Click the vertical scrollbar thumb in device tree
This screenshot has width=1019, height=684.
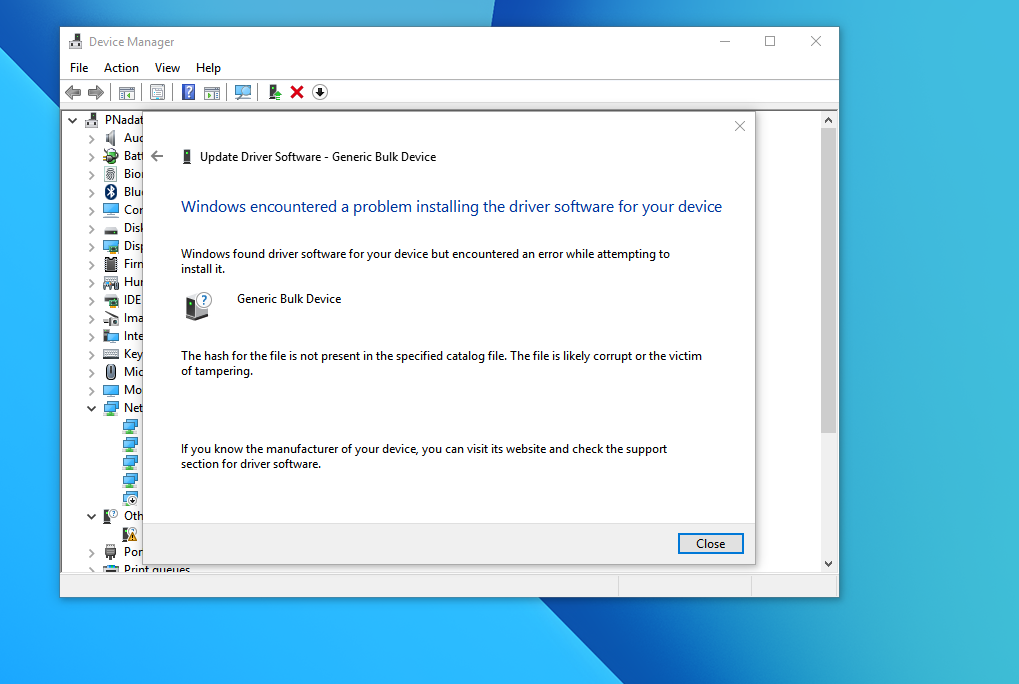(x=828, y=281)
